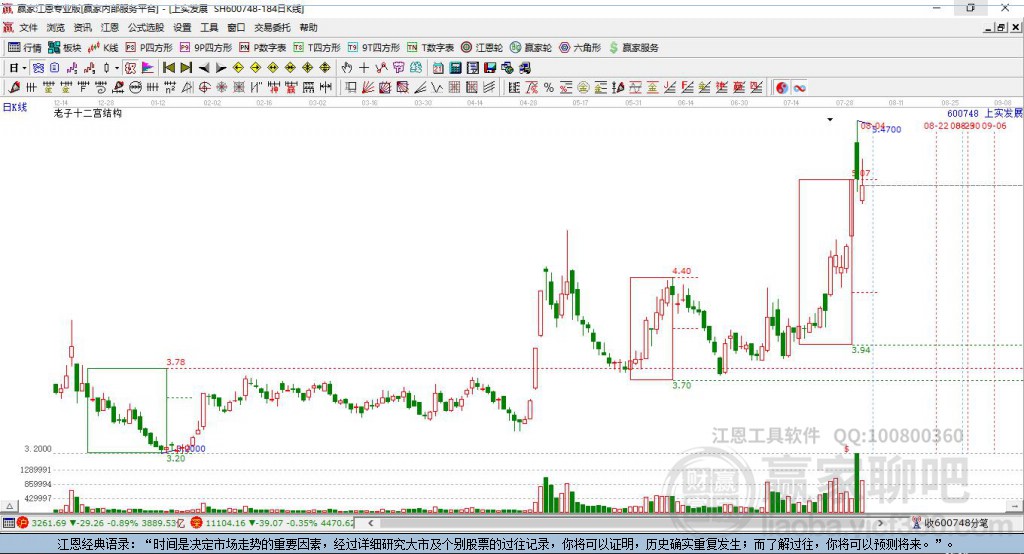Open the 帮助 menu

click(x=308, y=27)
